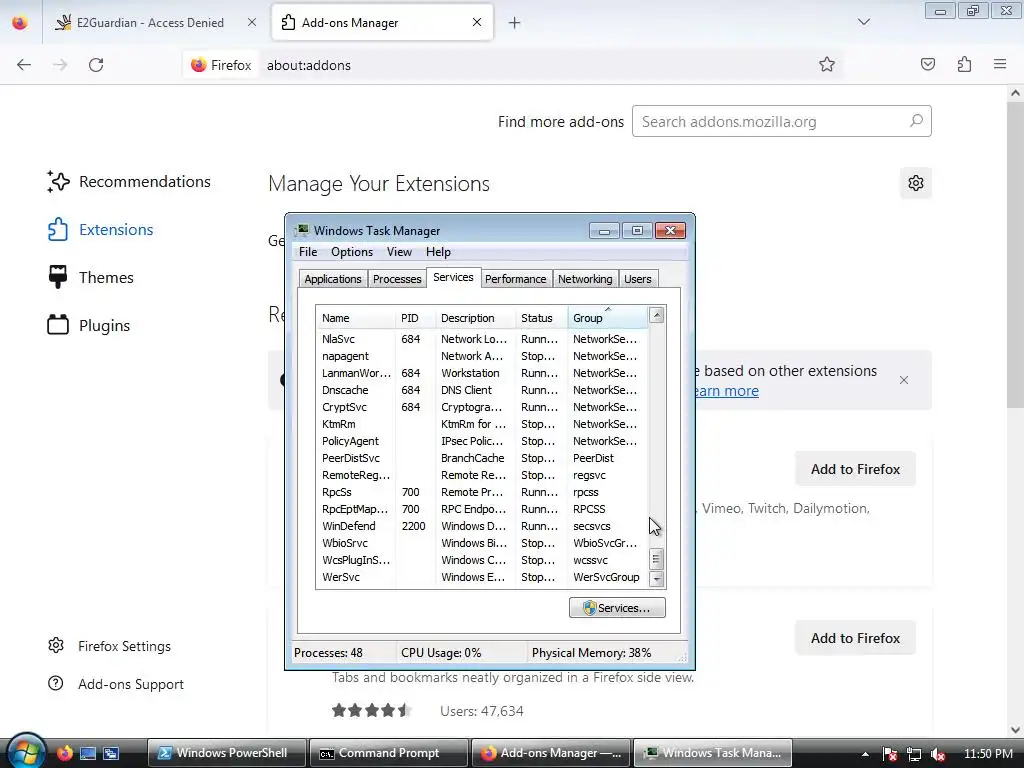
Task: Sort services by PID column header
Action: point(415,318)
